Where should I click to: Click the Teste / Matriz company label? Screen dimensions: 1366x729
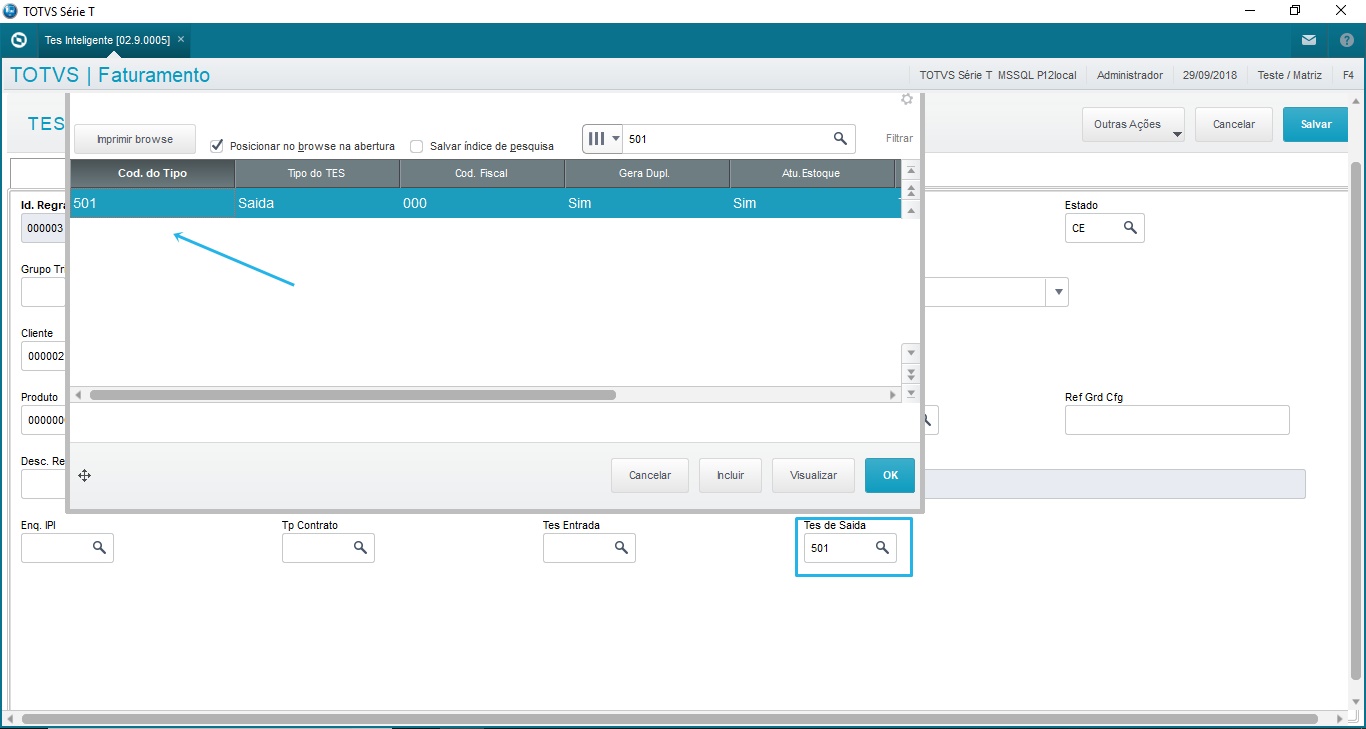(1289, 75)
